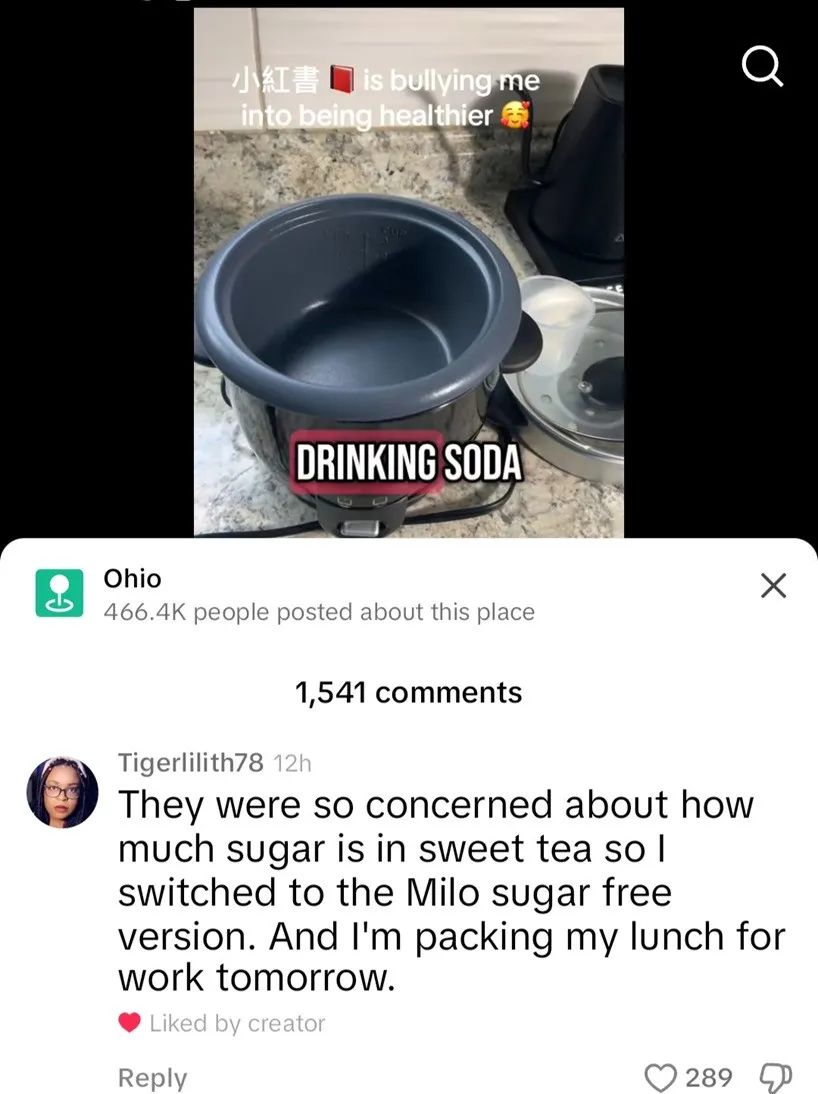Reply to Tigerlilith78's comment
The width and height of the screenshot is (818, 1094).
(x=152, y=1078)
